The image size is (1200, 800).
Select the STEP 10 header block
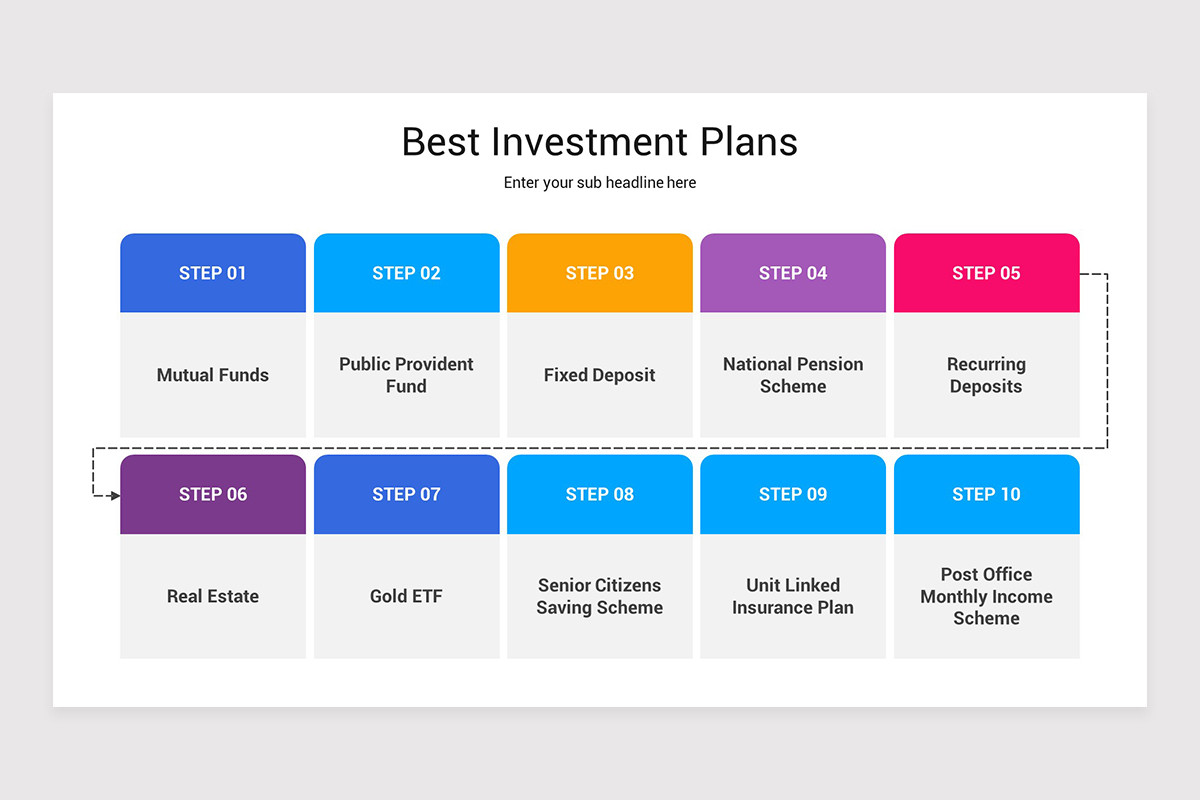986,494
